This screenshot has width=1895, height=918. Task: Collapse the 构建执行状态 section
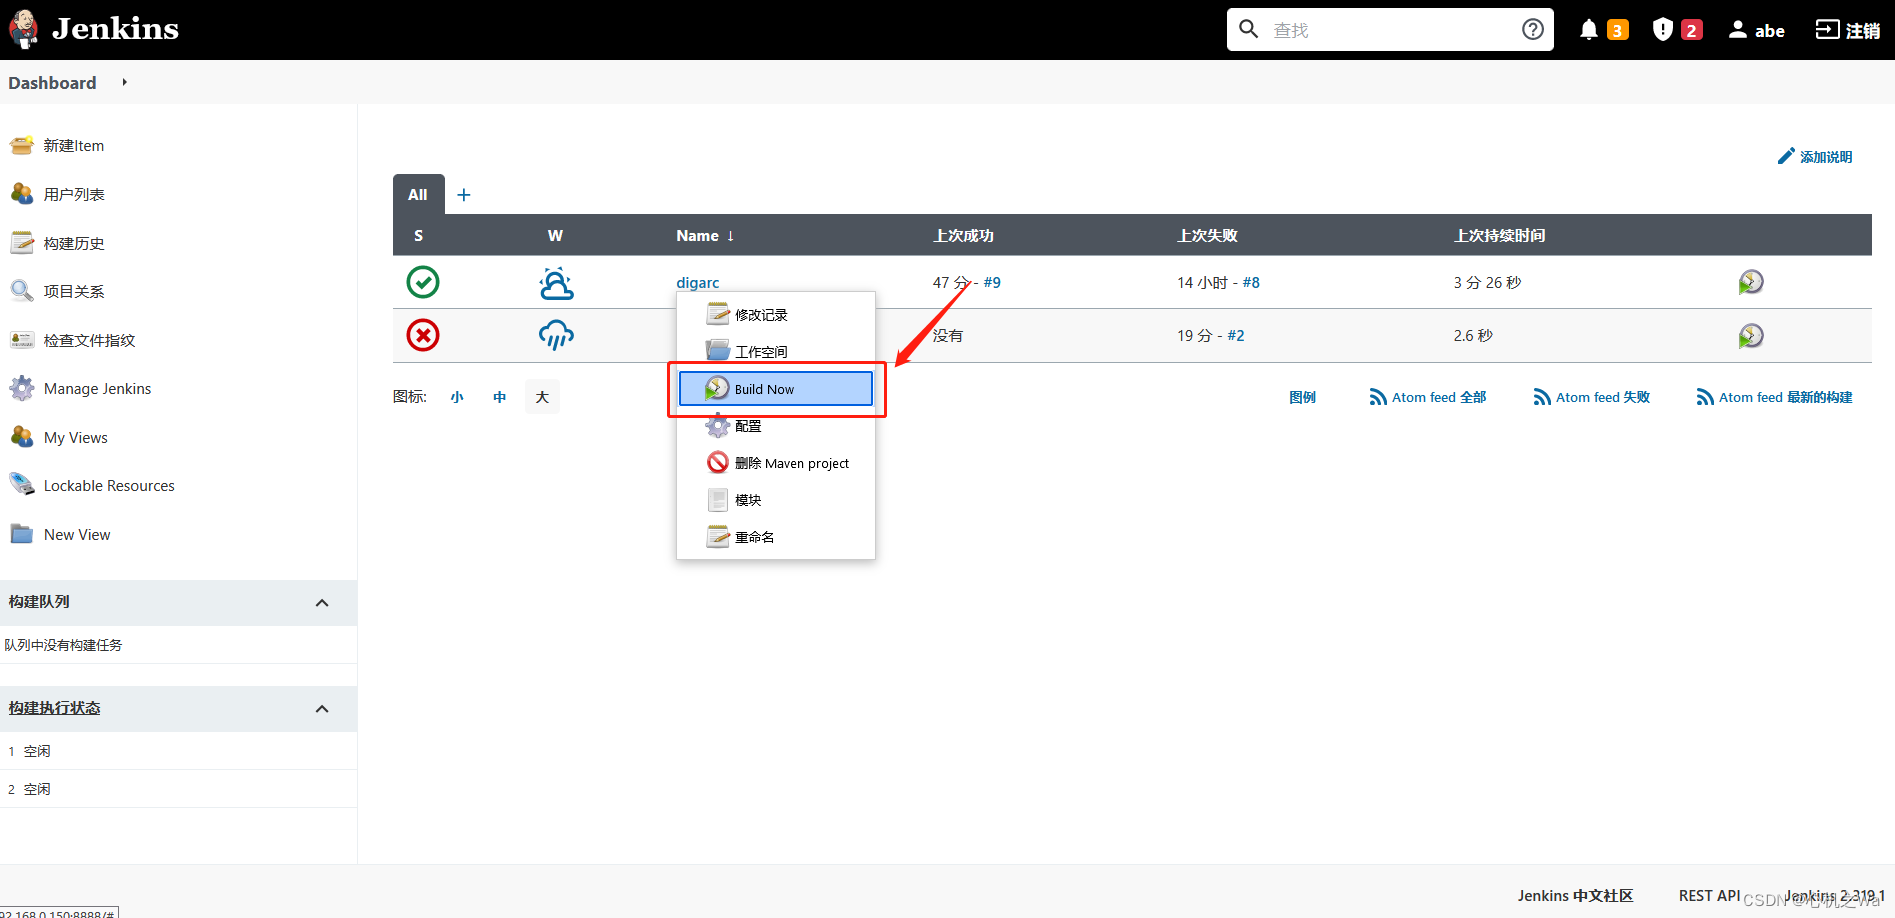coord(322,708)
